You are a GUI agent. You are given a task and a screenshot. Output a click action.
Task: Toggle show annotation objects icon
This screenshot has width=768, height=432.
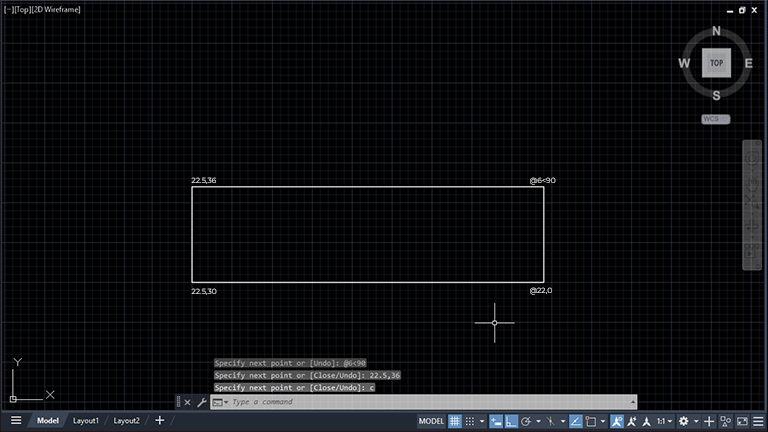coord(617,421)
